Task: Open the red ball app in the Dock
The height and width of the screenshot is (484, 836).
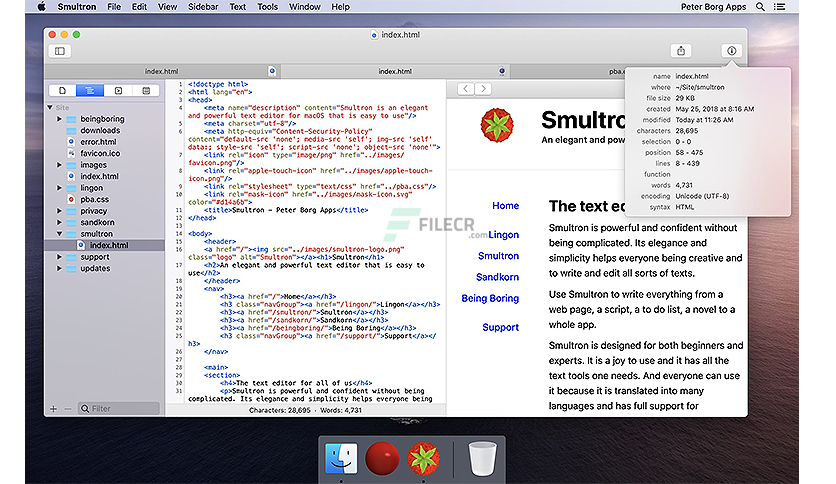Action: pyautogui.click(x=382, y=458)
